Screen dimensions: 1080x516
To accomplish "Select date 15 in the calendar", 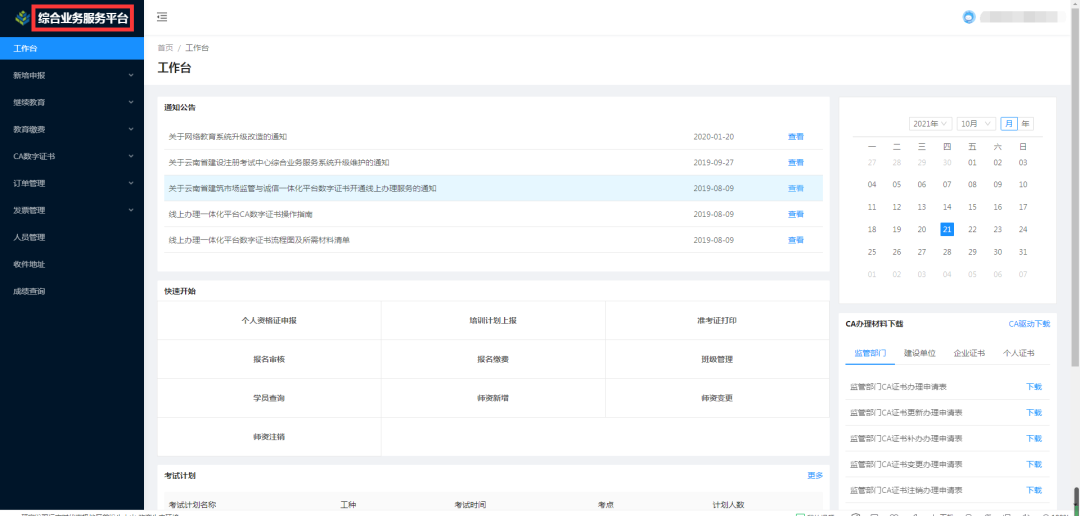I will 971,207.
